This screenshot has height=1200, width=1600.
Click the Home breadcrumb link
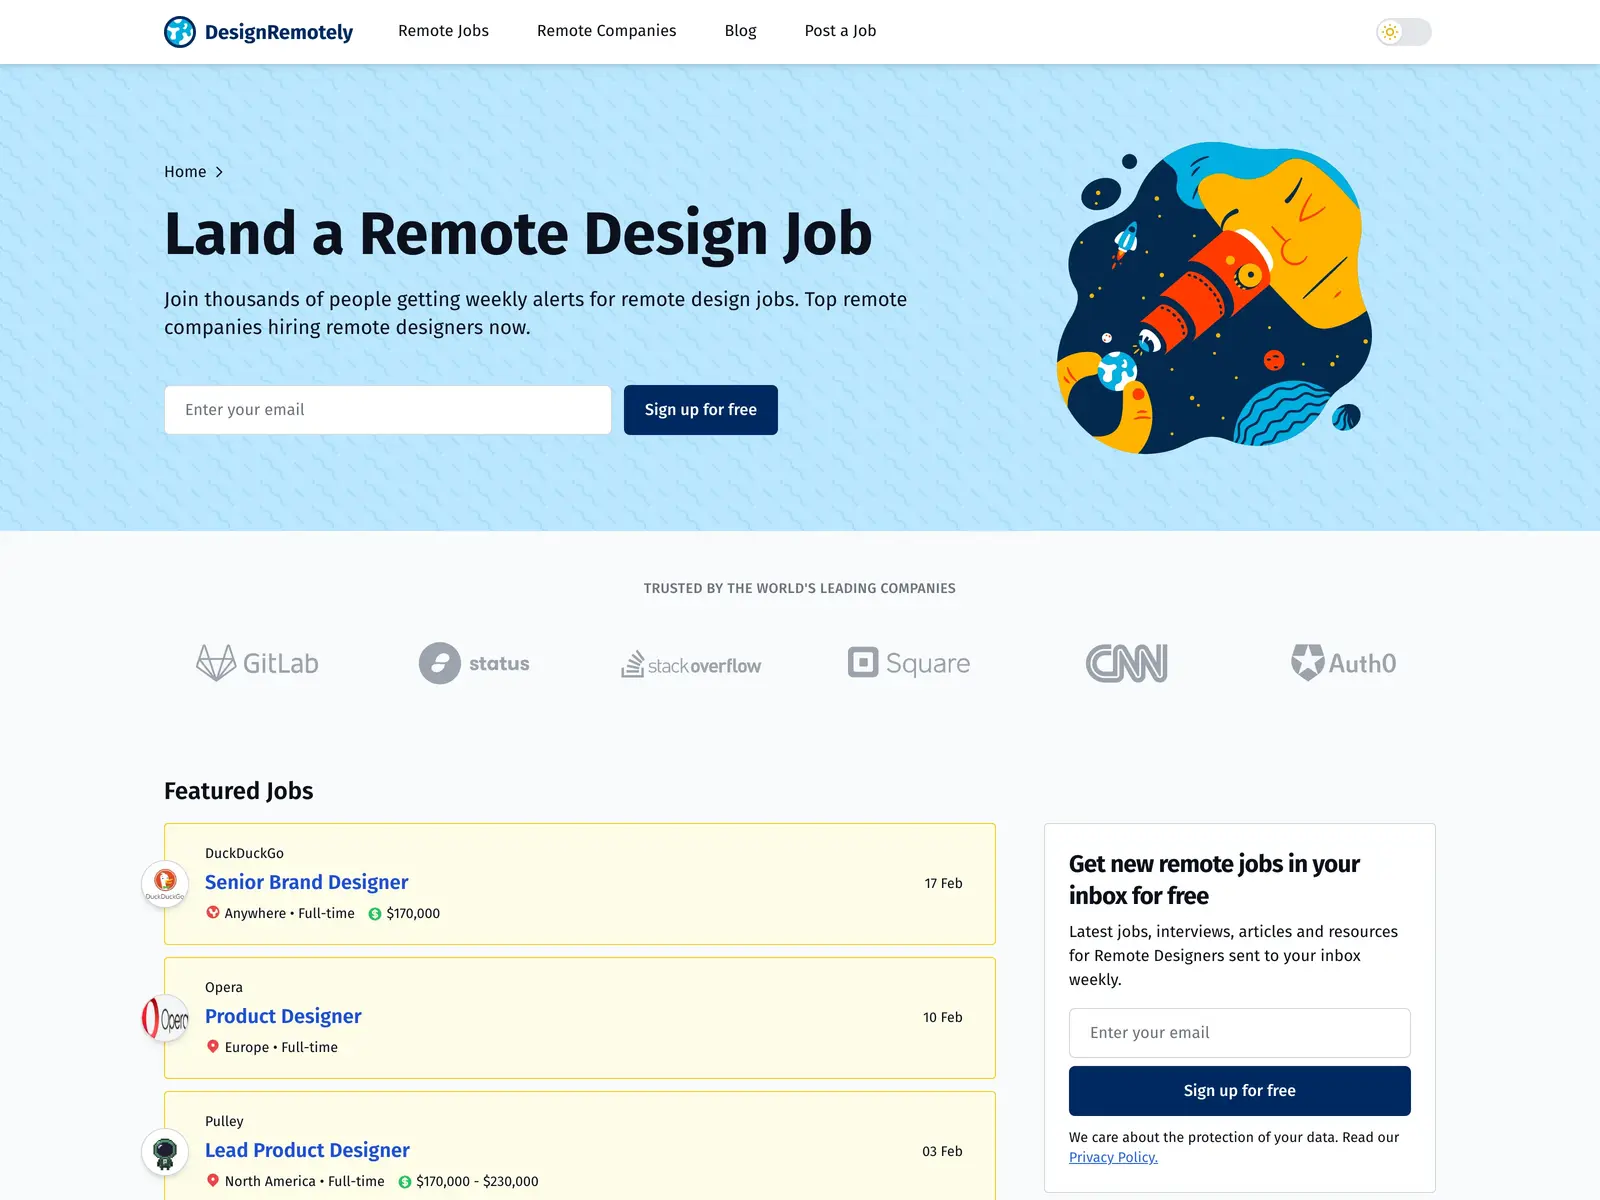coord(185,172)
